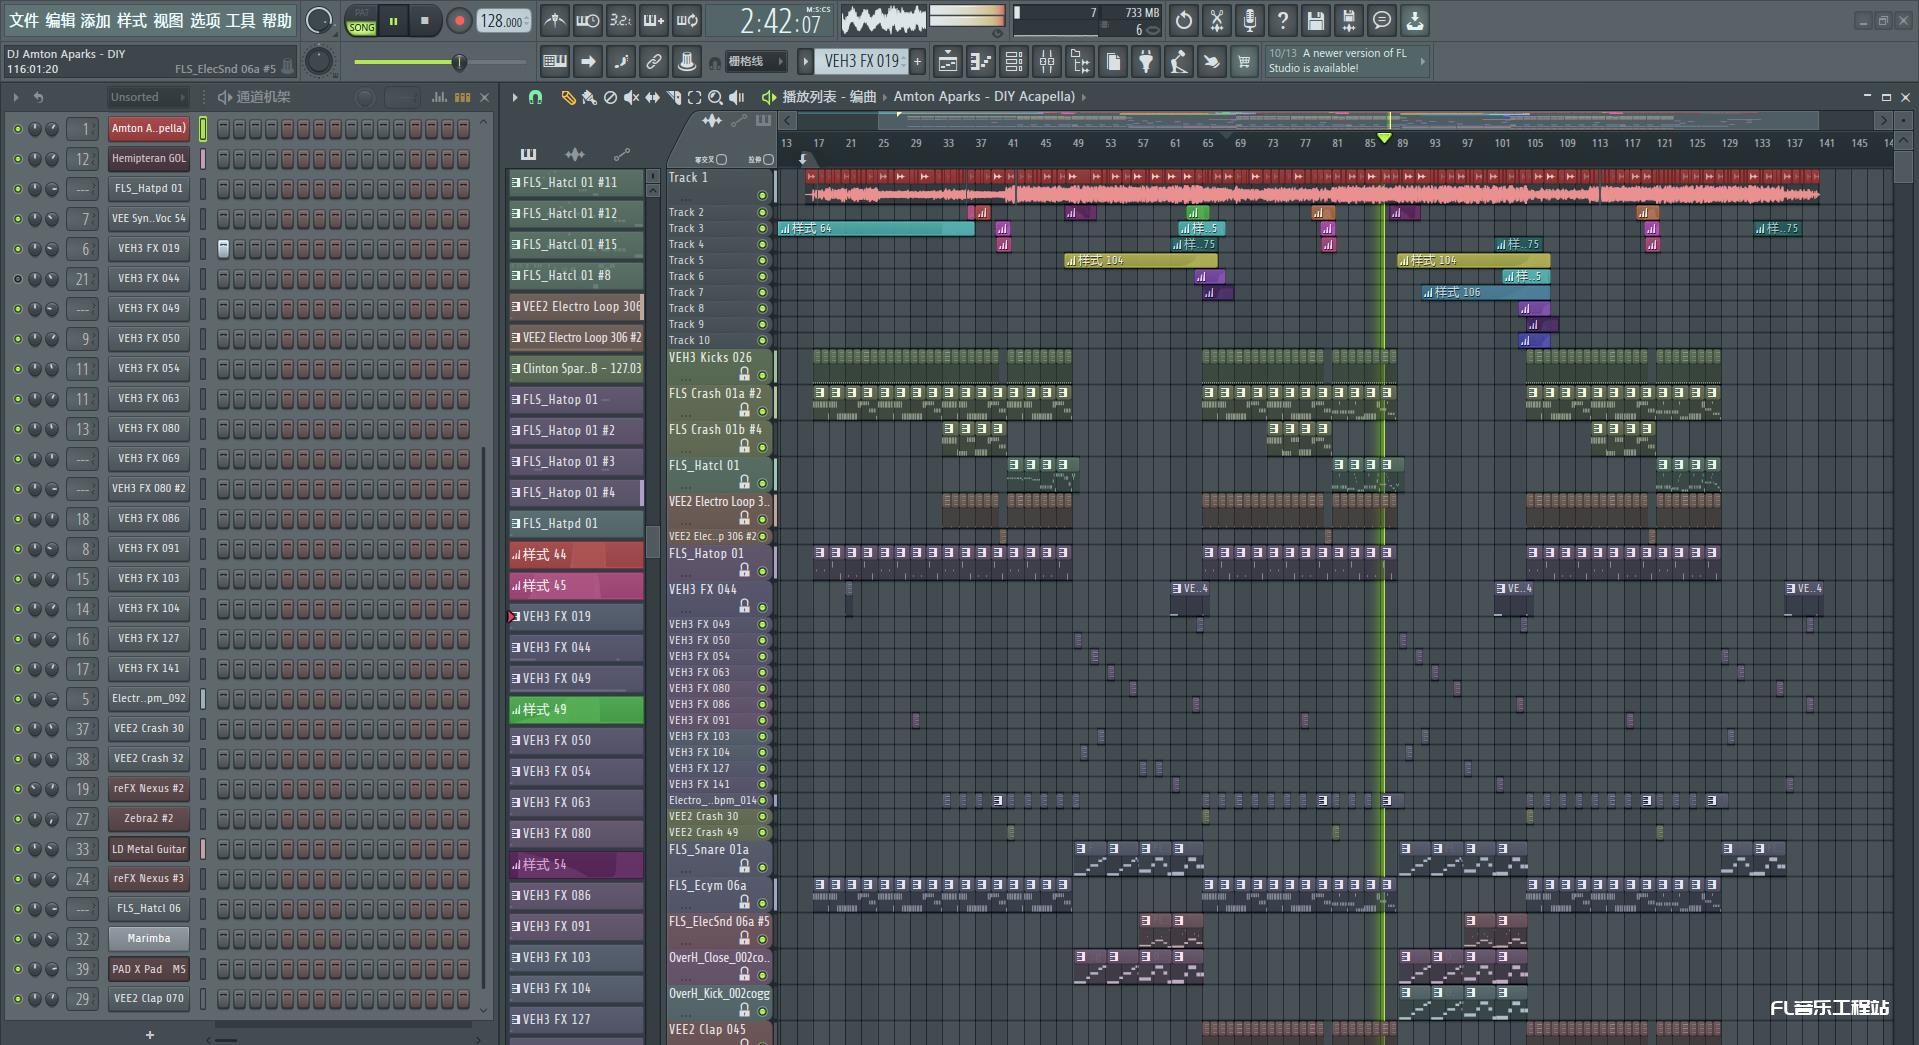
Task: Open the 帮助 (Help) menu
Action: (x=277, y=20)
